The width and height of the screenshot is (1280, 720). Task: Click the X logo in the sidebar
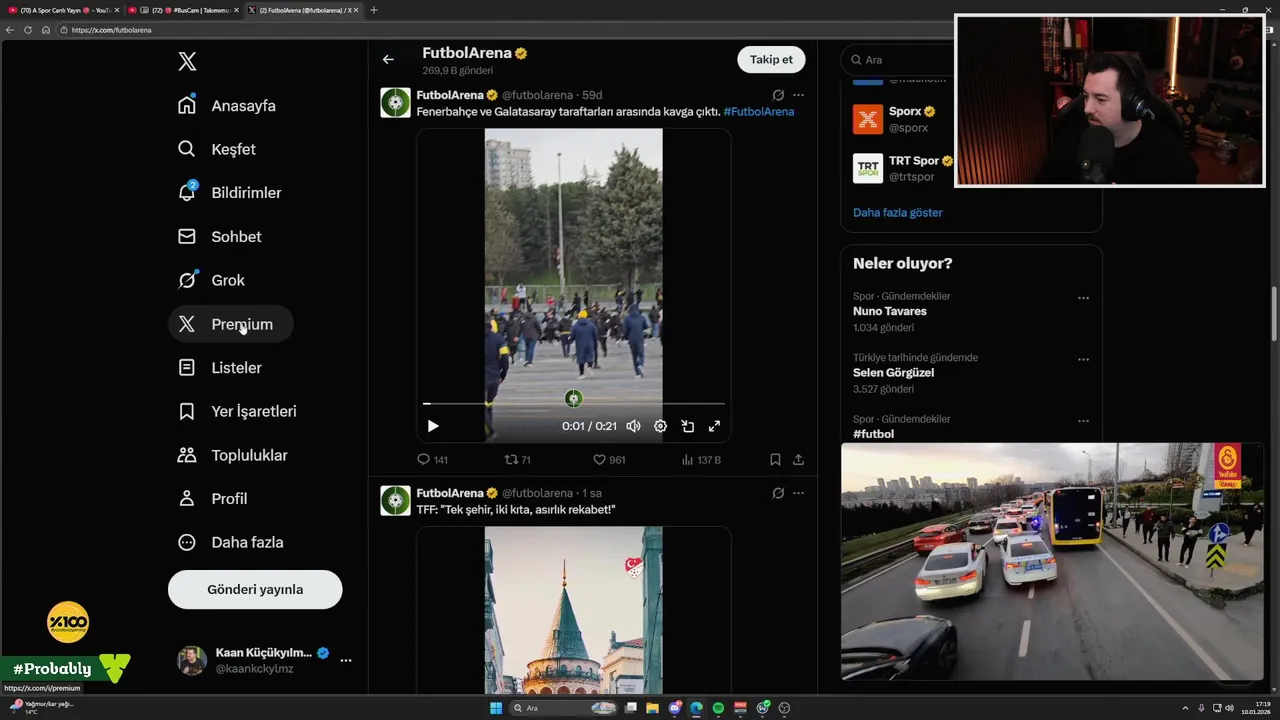[187, 62]
